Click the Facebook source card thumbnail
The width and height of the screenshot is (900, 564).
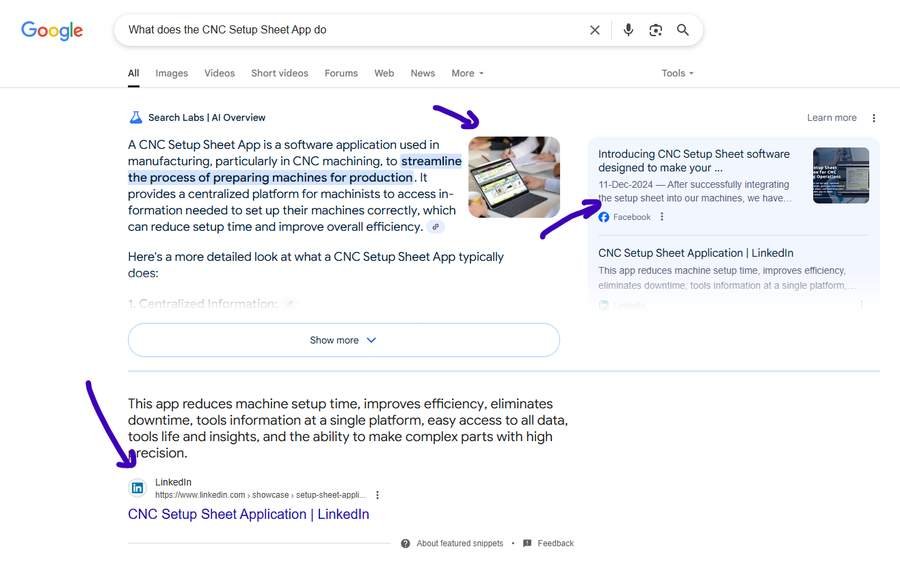tap(841, 176)
